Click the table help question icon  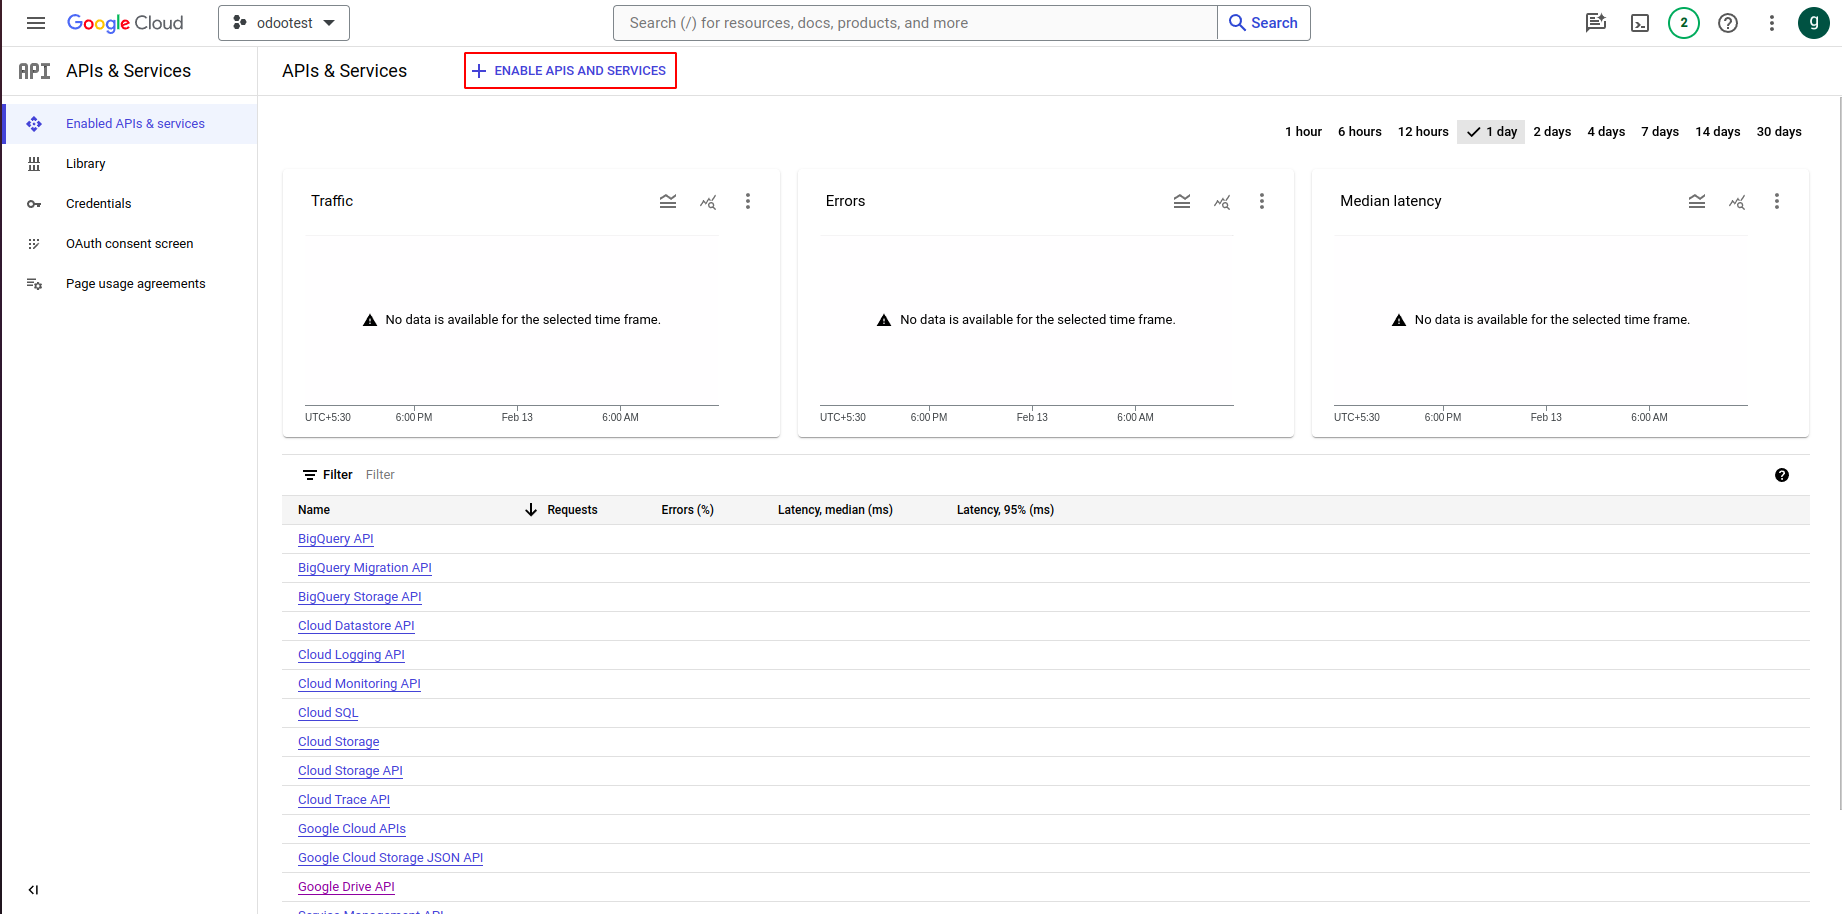pos(1782,475)
